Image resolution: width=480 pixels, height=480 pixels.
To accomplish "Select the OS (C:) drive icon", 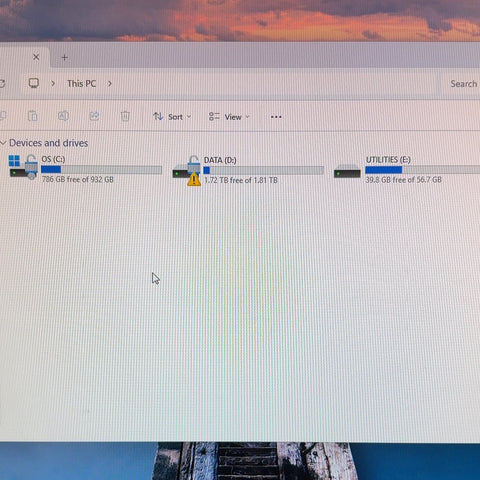I will (23, 167).
